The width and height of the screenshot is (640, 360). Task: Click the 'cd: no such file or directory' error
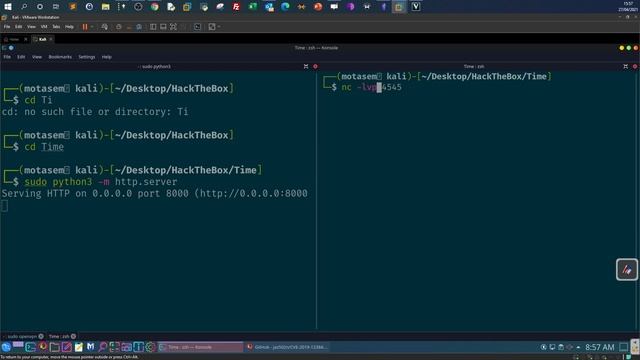click(x=95, y=111)
